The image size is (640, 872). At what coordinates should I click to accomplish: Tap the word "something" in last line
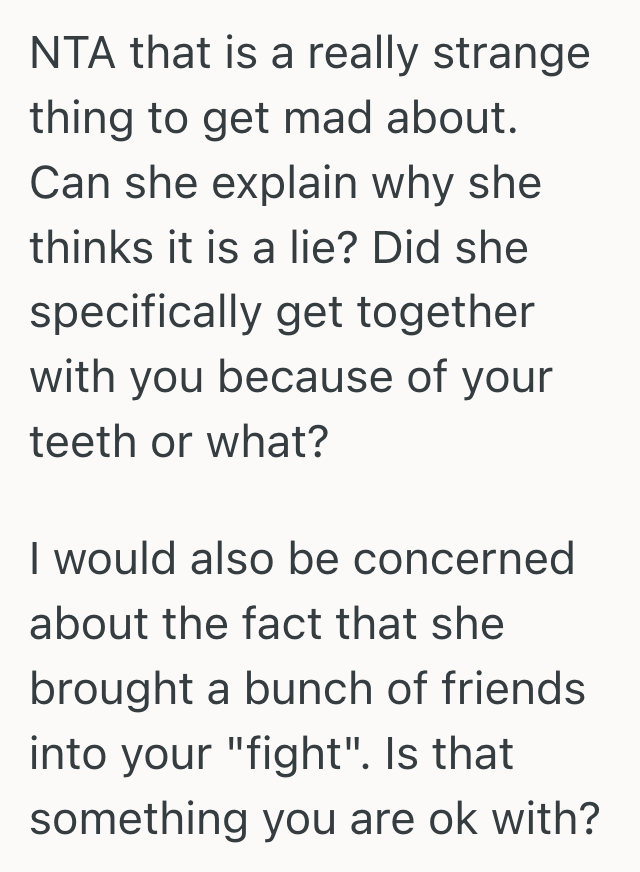[139, 817]
